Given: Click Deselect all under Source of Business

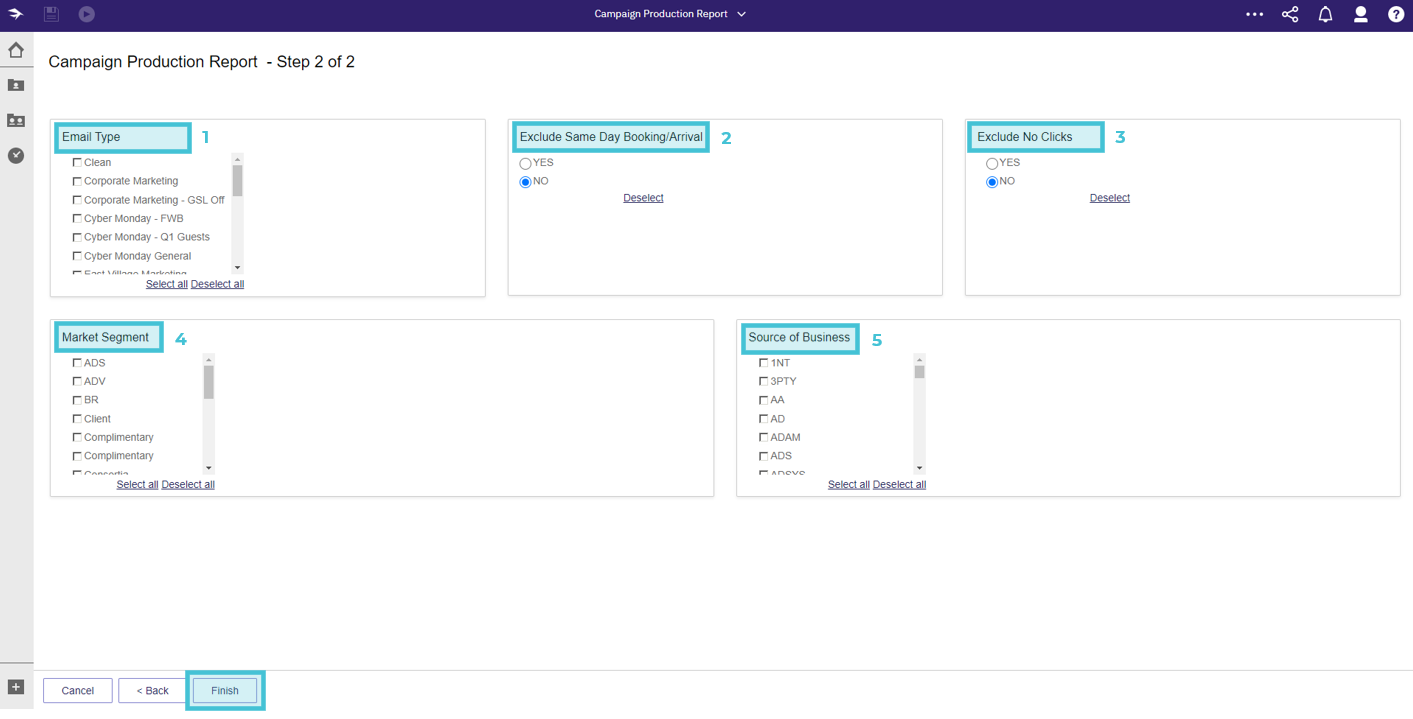Looking at the screenshot, I should click(x=899, y=484).
